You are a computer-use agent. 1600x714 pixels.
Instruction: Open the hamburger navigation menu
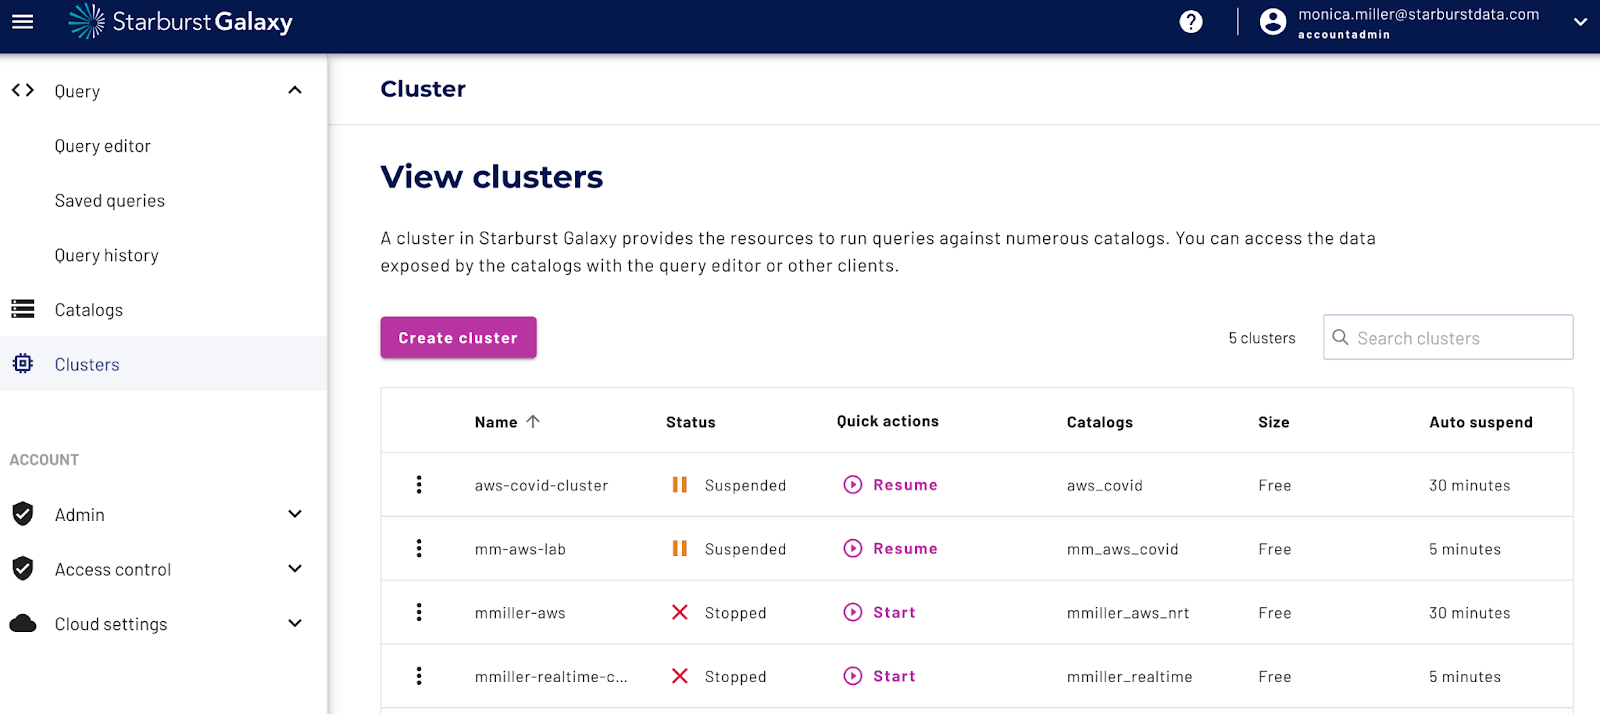pyautogui.click(x=22, y=21)
